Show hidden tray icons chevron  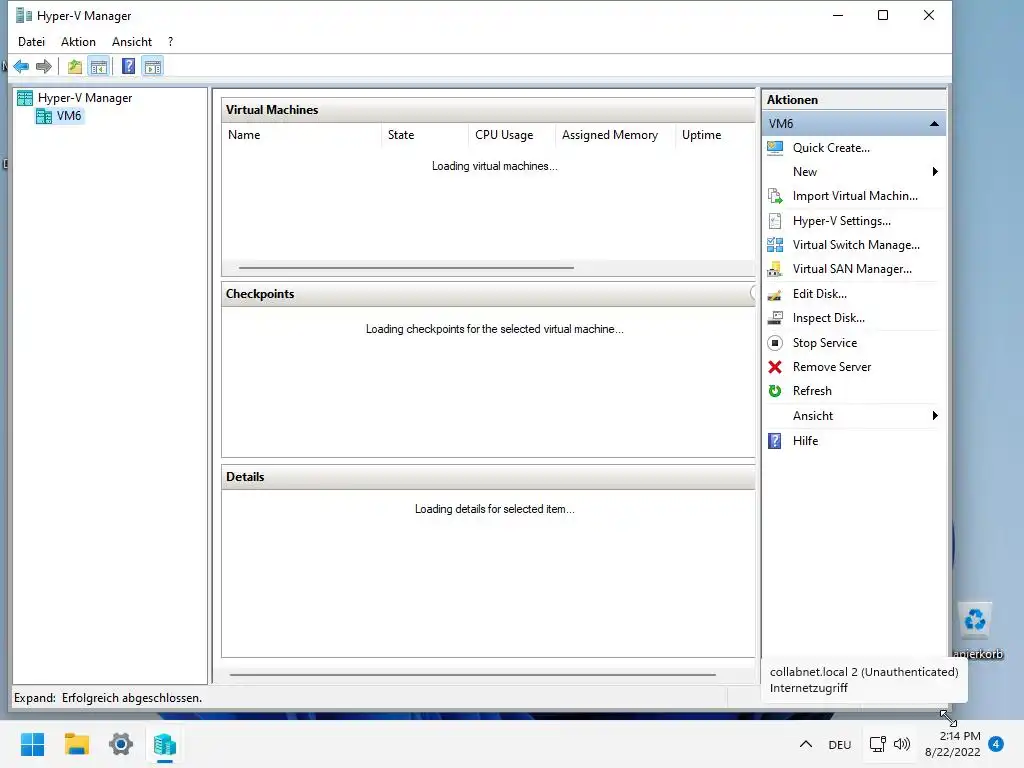tap(806, 744)
